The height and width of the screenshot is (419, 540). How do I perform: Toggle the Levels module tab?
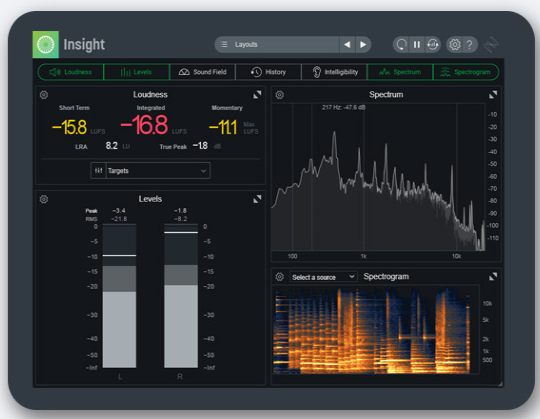pyautogui.click(x=136, y=72)
